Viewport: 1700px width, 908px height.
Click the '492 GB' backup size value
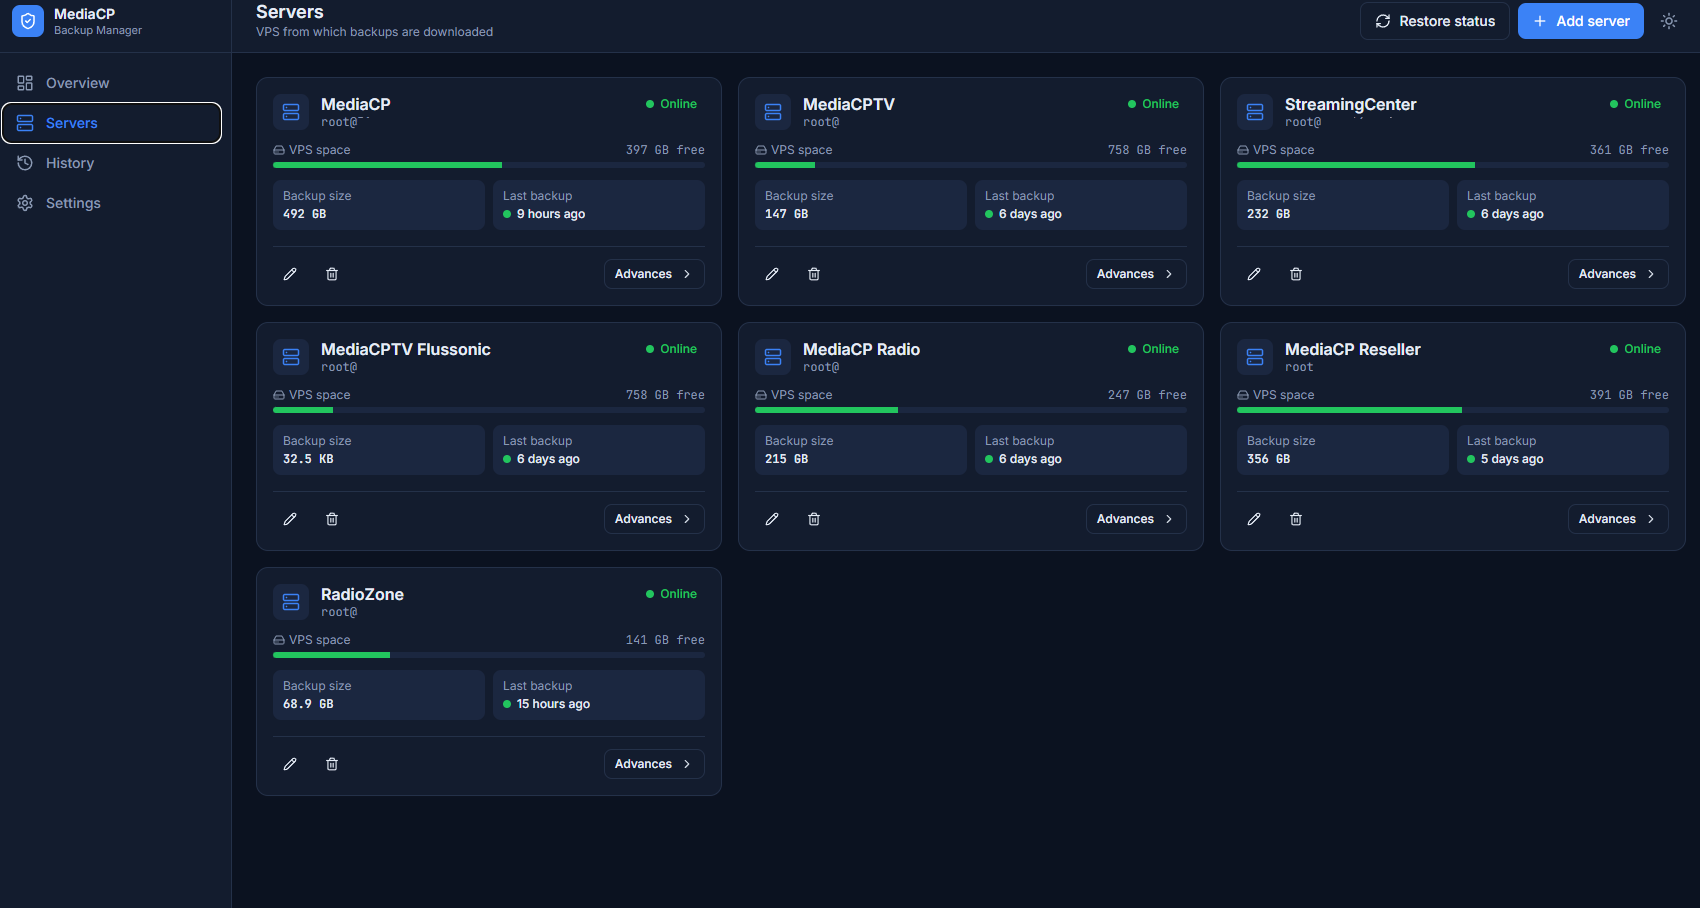click(305, 214)
